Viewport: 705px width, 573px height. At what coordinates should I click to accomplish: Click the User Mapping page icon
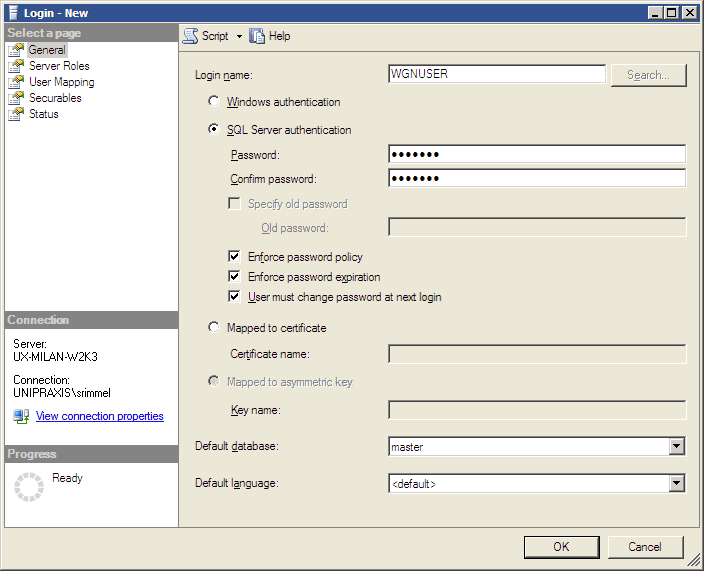[x=16, y=82]
